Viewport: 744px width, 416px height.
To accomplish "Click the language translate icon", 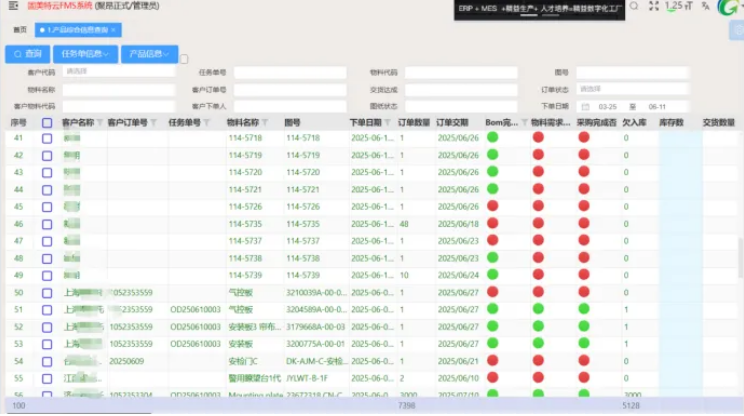I will click(706, 6).
